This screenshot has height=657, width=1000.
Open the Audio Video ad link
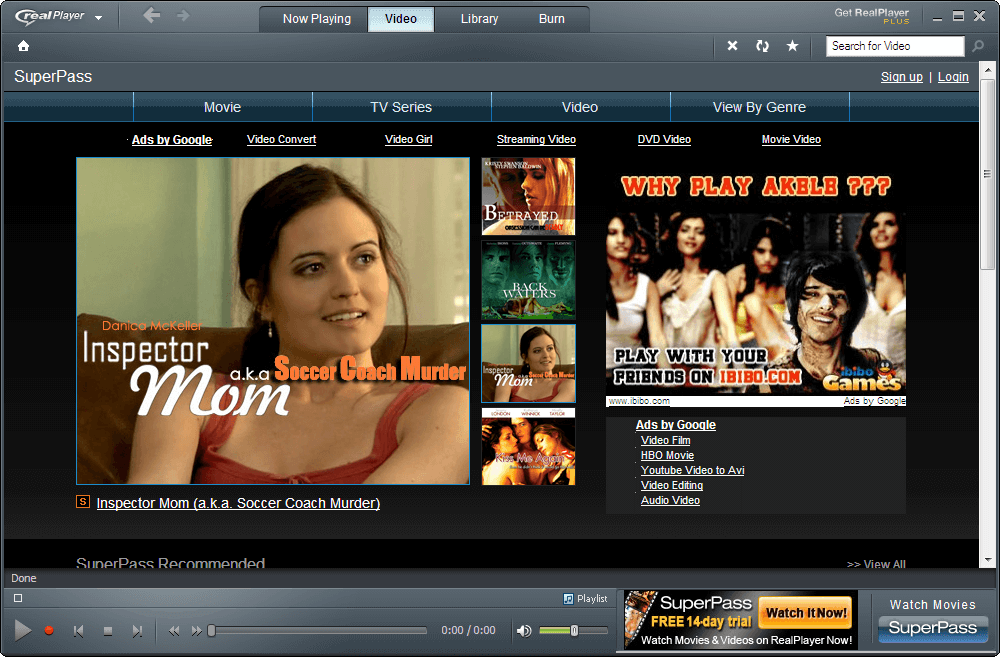[x=670, y=500]
